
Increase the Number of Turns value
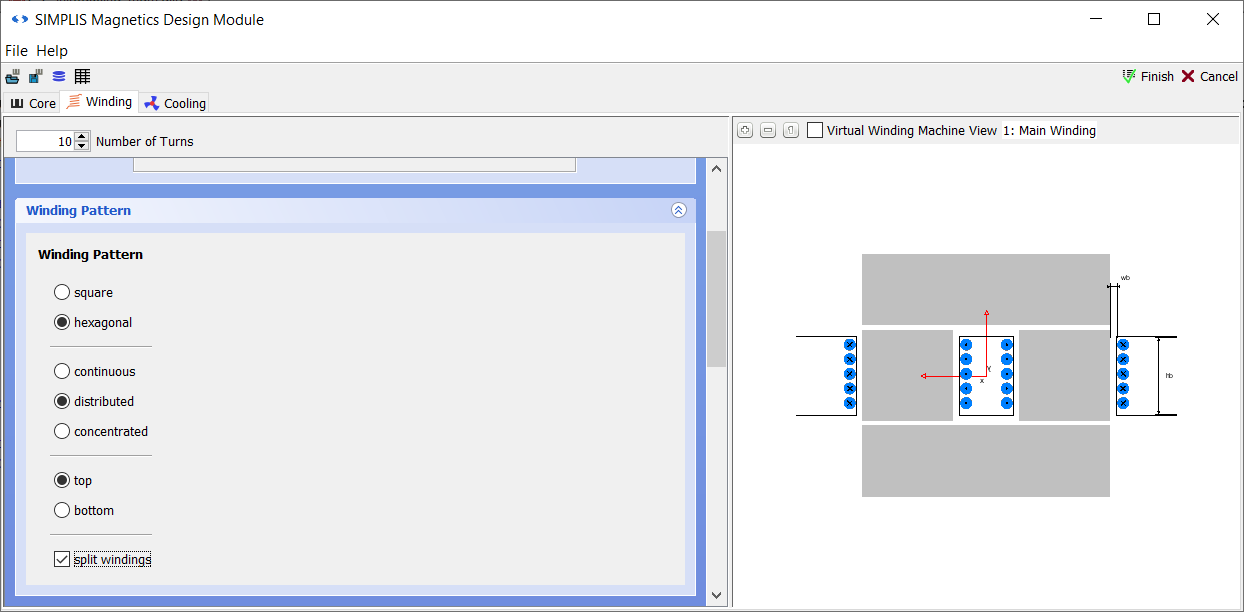click(x=82, y=137)
